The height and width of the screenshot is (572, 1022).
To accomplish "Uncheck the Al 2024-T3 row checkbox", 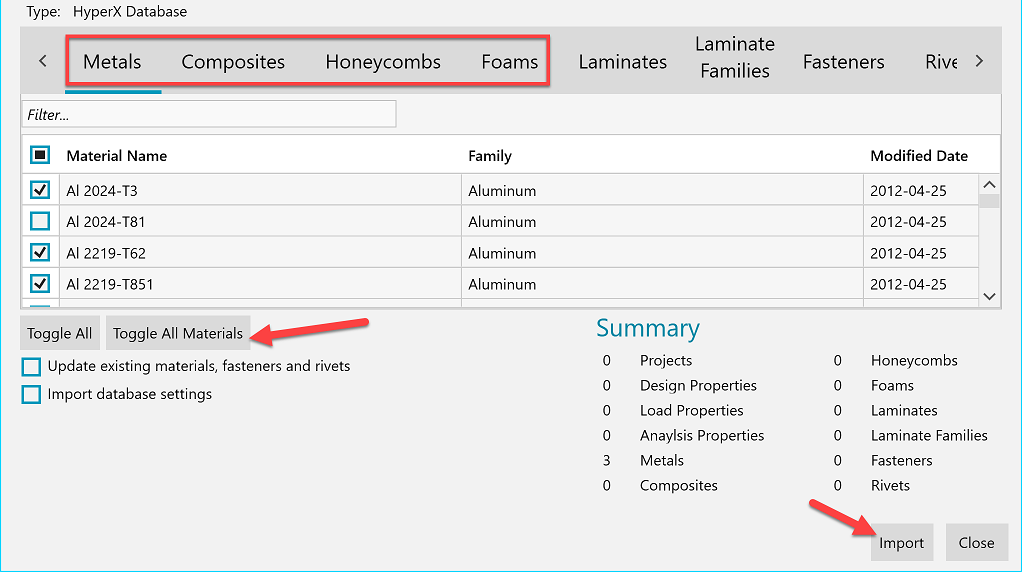I will pos(40,190).
